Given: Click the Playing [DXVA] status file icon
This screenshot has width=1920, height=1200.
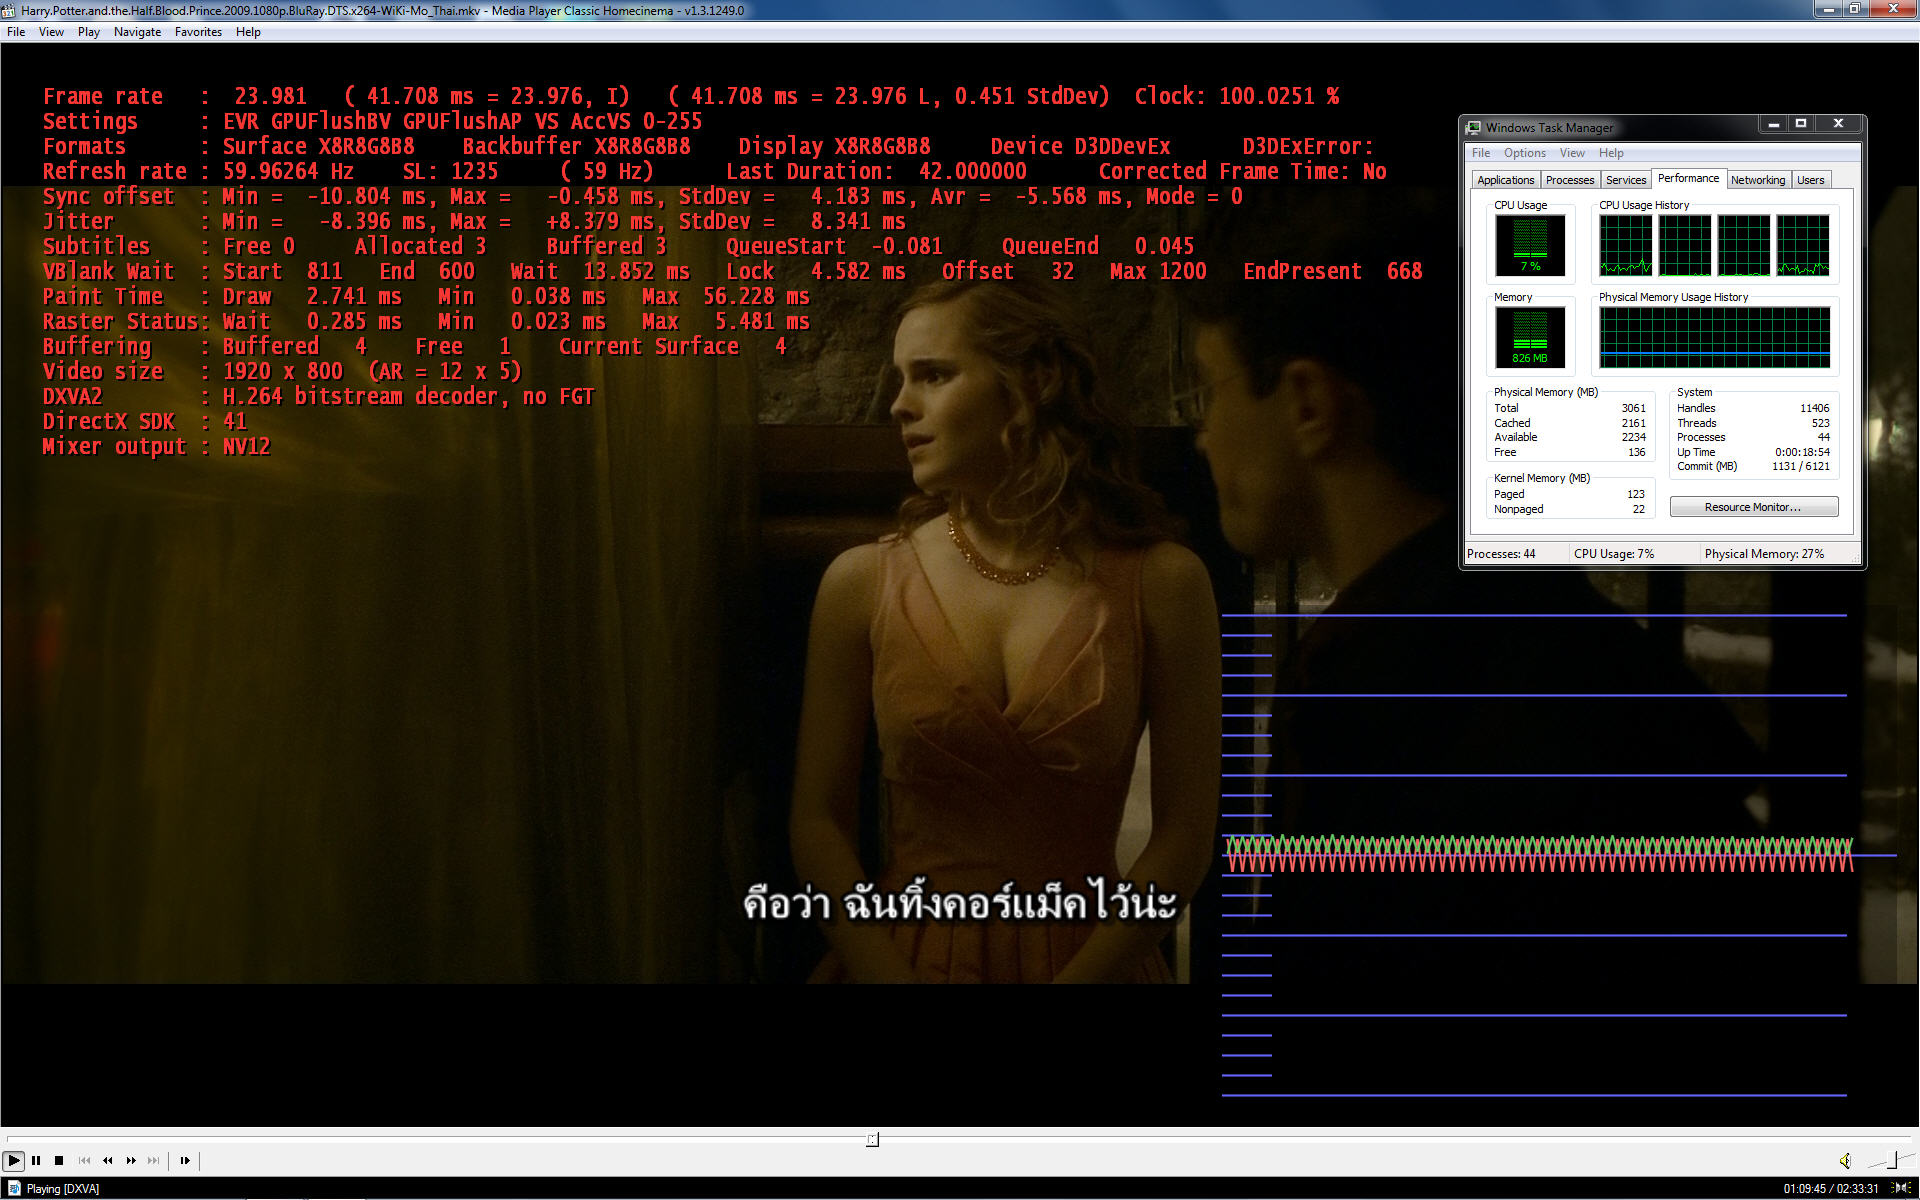Looking at the screenshot, I should pyautogui.click(x=14, y=1188).
